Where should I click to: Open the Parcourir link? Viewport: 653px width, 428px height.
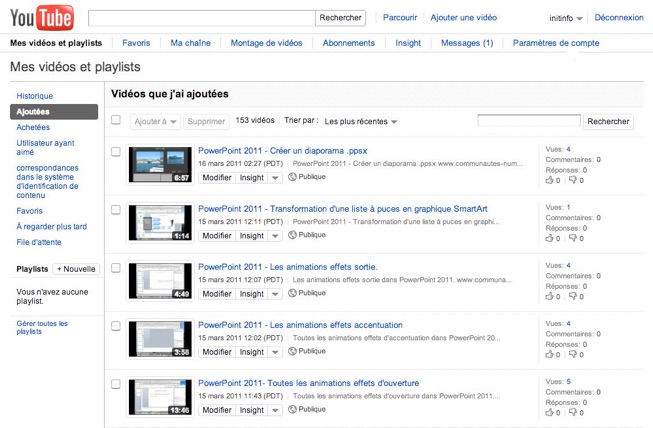pos(400,17)
